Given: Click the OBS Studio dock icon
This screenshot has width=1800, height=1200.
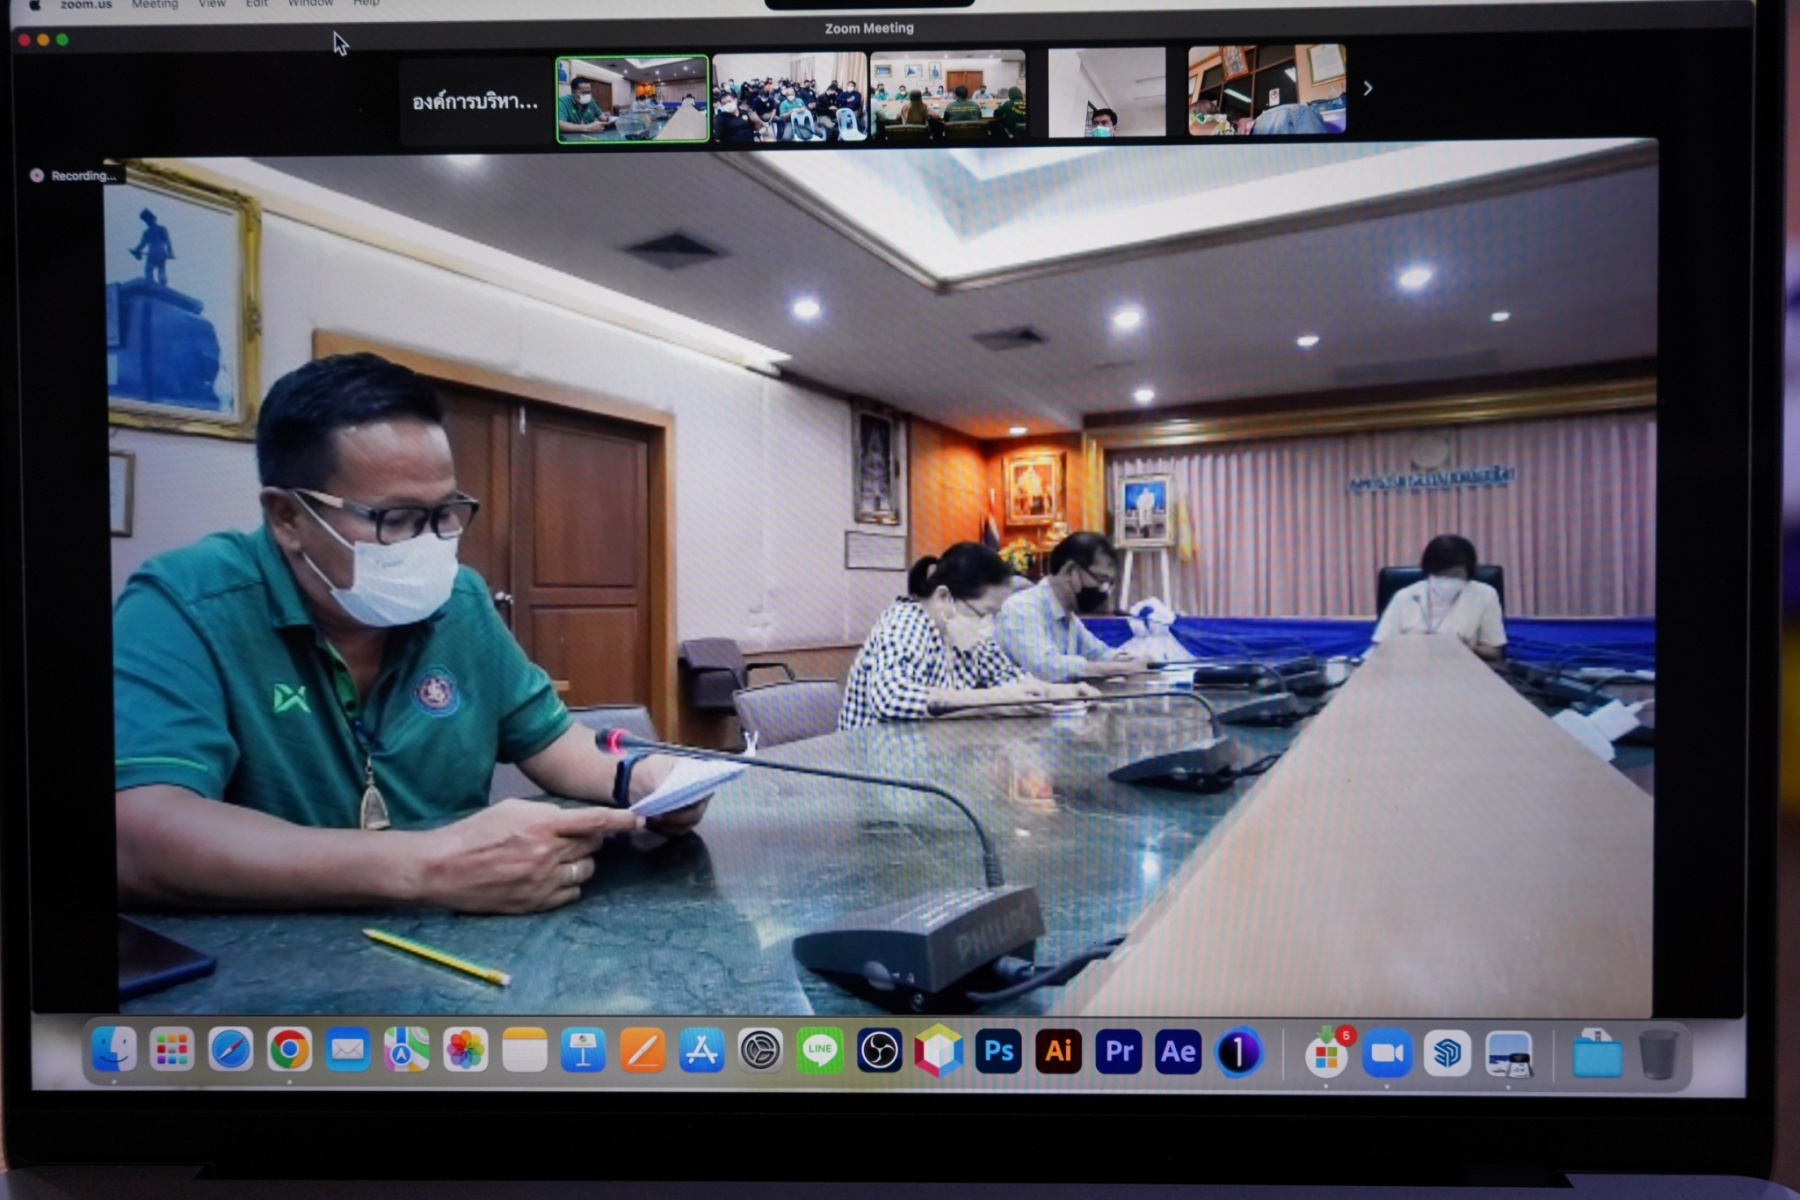Looking at the screenshot, I should pyautogui.click(x=879, y=1051).
